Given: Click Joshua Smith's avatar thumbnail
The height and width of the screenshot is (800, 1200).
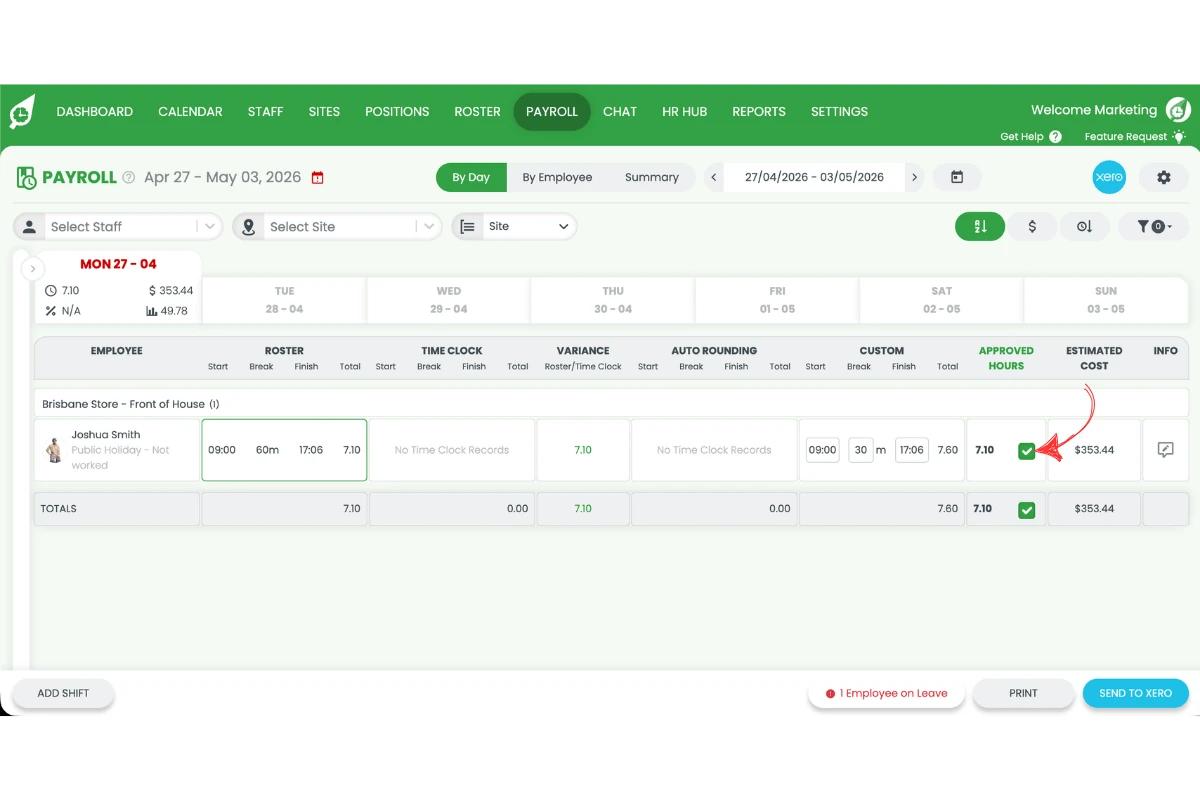Looking at the screenshot, I should (54, 450).
